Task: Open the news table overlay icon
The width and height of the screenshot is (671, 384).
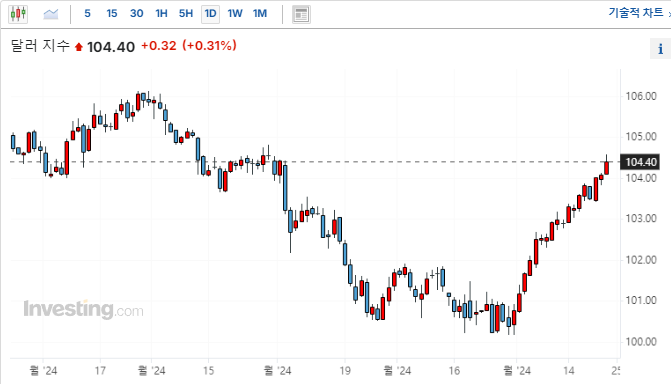Action: (301, 15)
